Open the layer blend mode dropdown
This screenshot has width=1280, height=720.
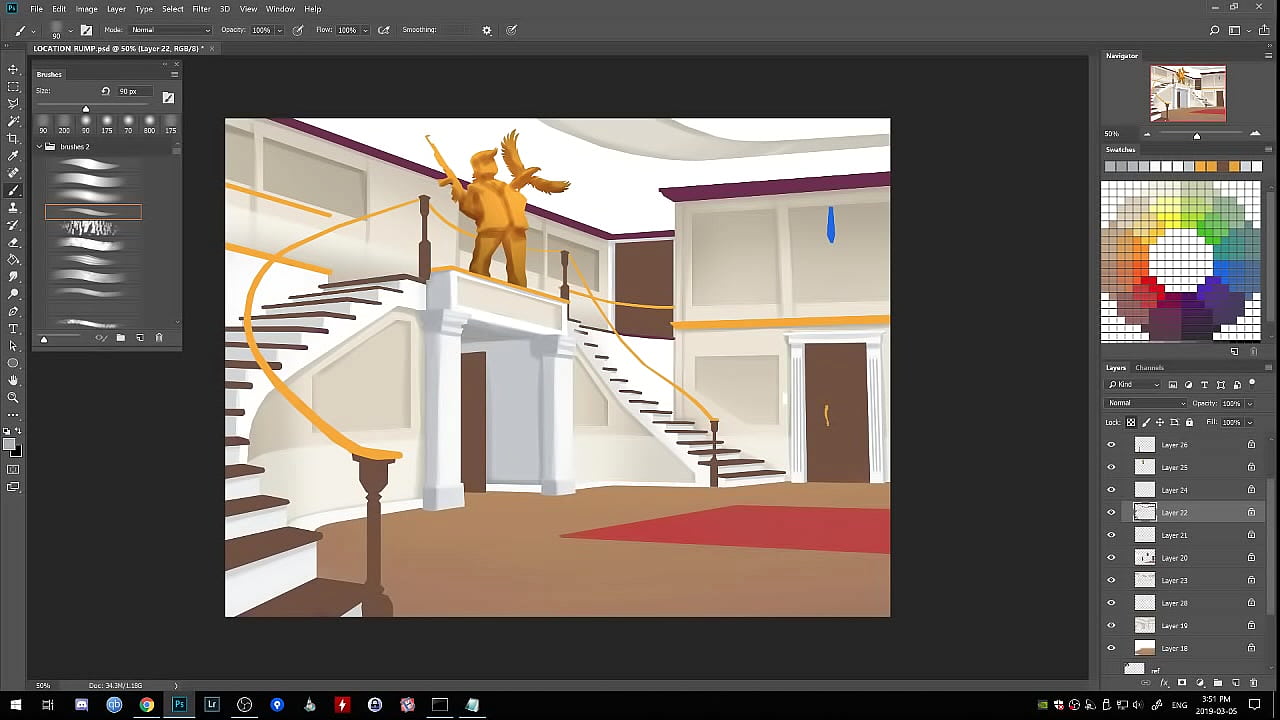click(x=1146, y=403)
